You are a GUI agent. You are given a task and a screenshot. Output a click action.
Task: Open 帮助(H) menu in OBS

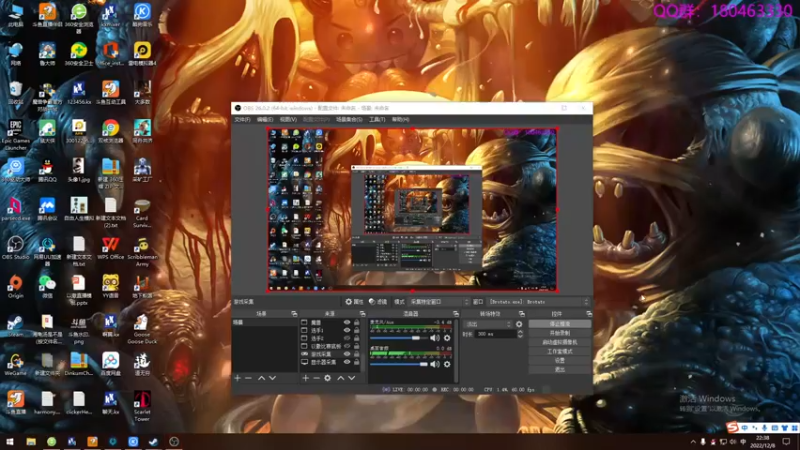(400, 119)
